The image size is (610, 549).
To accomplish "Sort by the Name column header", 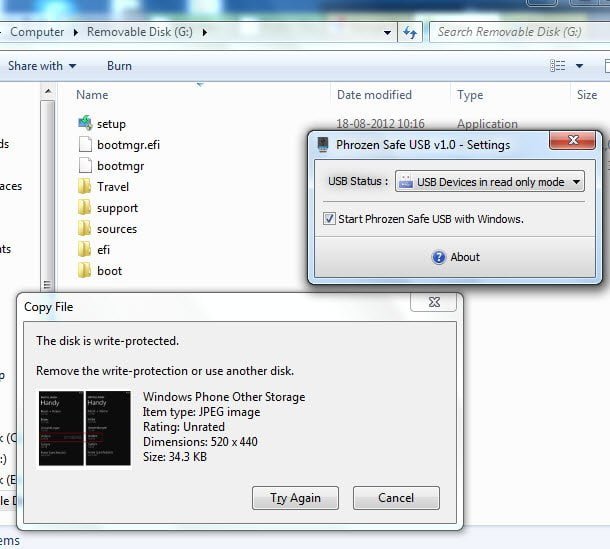I will pos(92,95).
